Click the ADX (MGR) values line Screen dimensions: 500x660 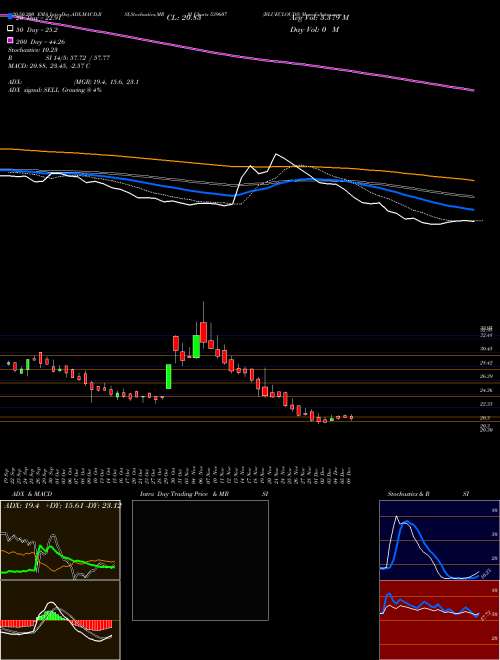click(x=73, y=82)
